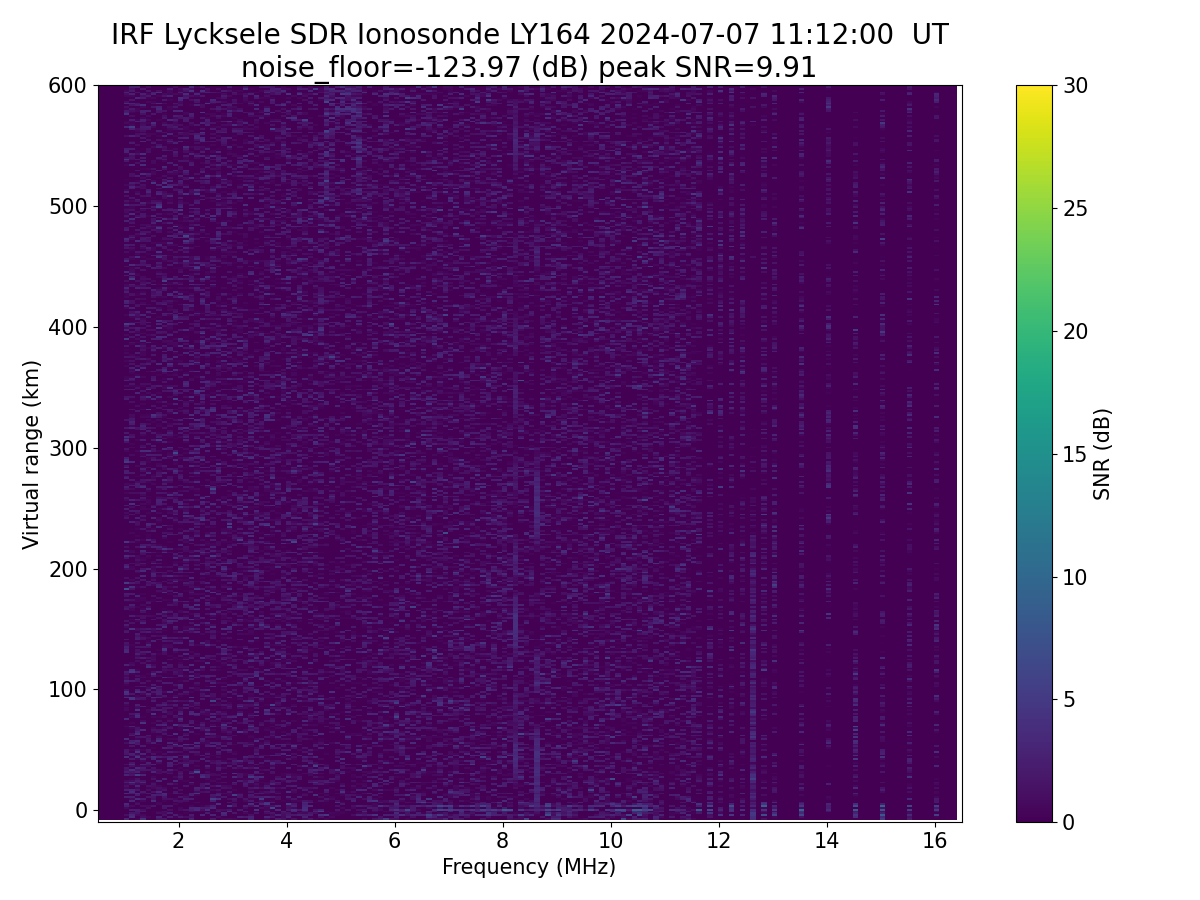Click the 300 tick on the range axis
Screen dimensions: 1200x900
(68, 448)
